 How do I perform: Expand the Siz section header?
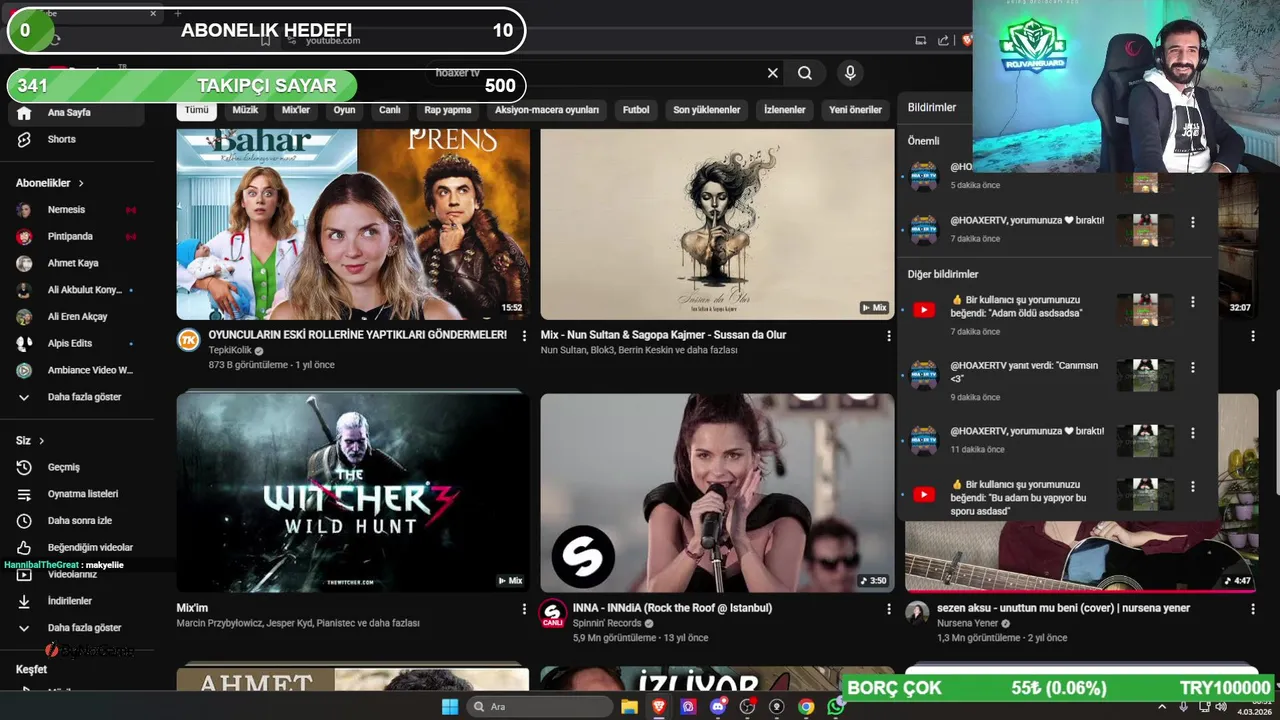(30, 441)
